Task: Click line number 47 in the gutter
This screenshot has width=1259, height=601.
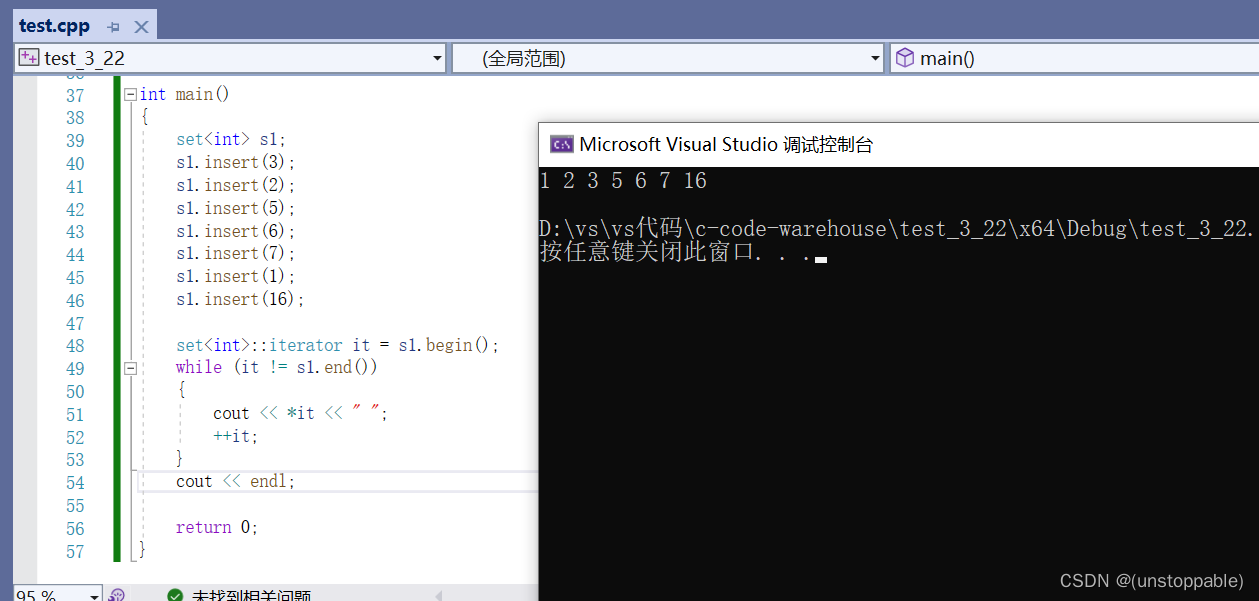Action: point(75,323)
